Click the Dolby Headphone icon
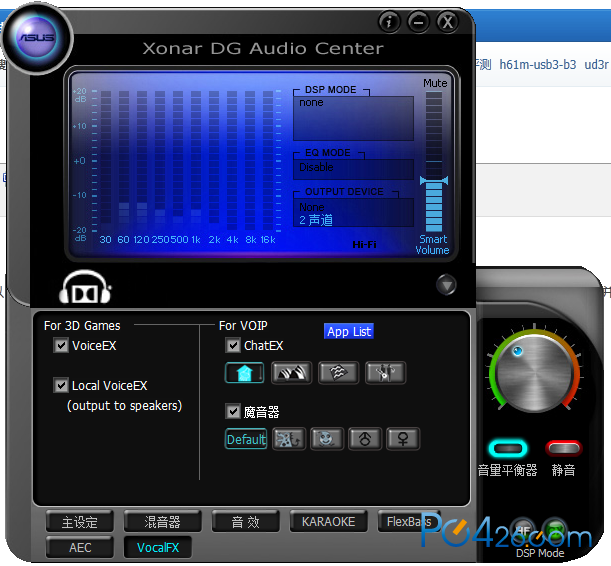 pos(85,287)
